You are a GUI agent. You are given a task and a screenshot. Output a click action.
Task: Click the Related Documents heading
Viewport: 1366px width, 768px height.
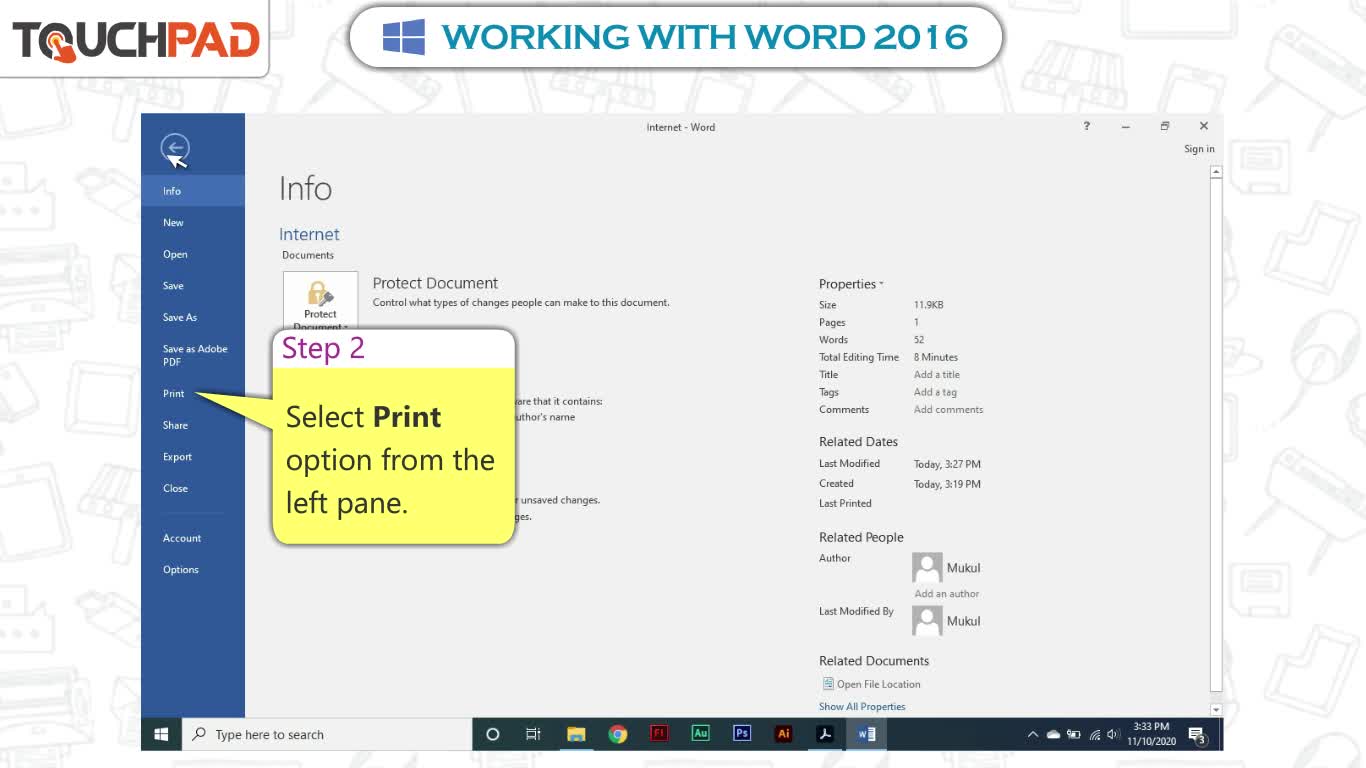point(874,661)
